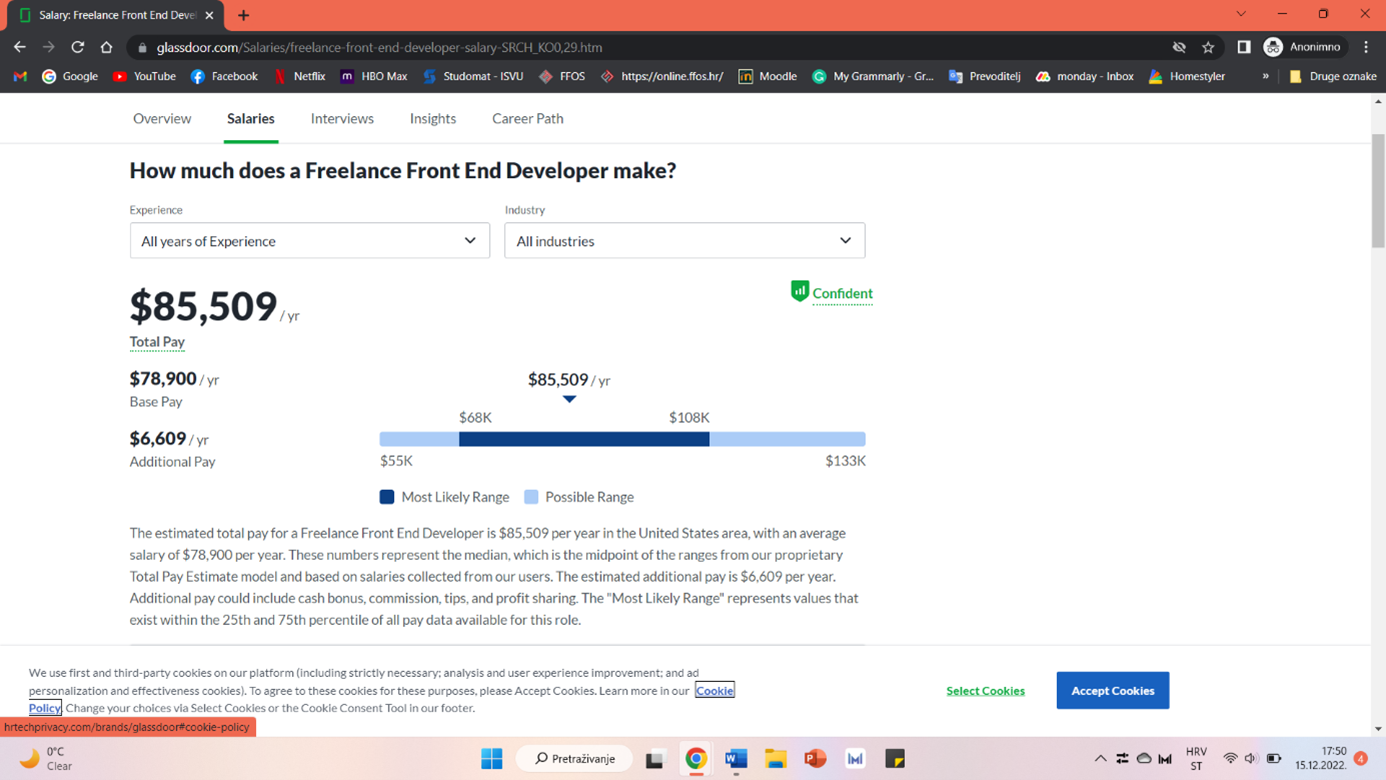Open the Career Path tab
This screenshot has width=1386, height=780.
tap(528, 118)
